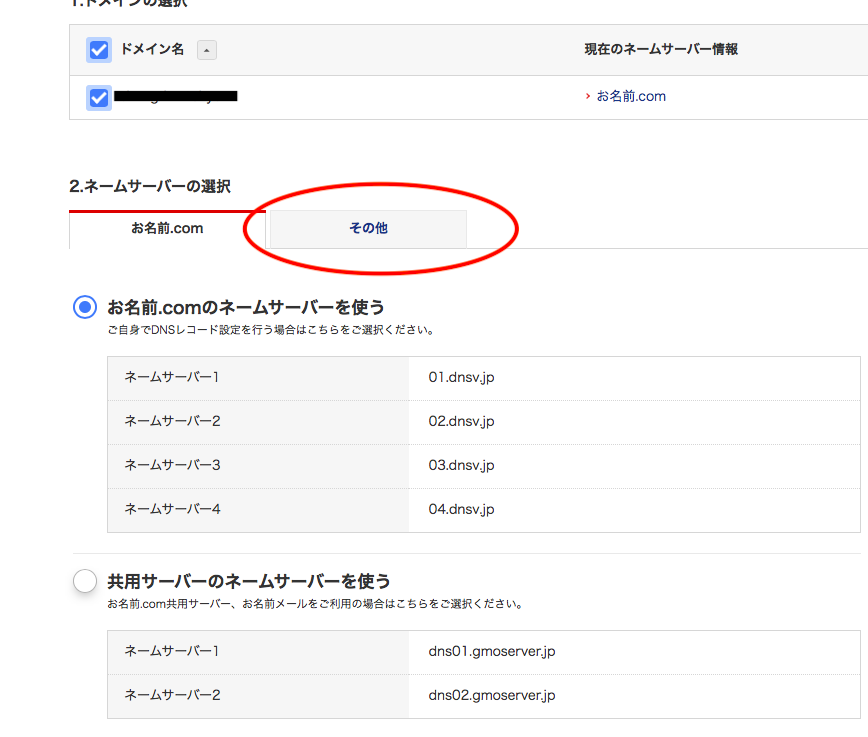The width and height of the screenshot is (868, 737).
Task: Click the dns02.gmoserver.jp nameserver value
Action: 492,695
